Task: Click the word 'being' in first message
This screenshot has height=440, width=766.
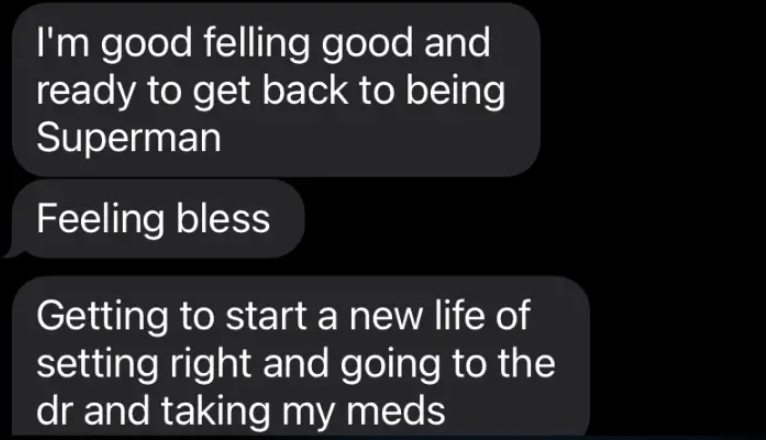Action: (456, 93)
